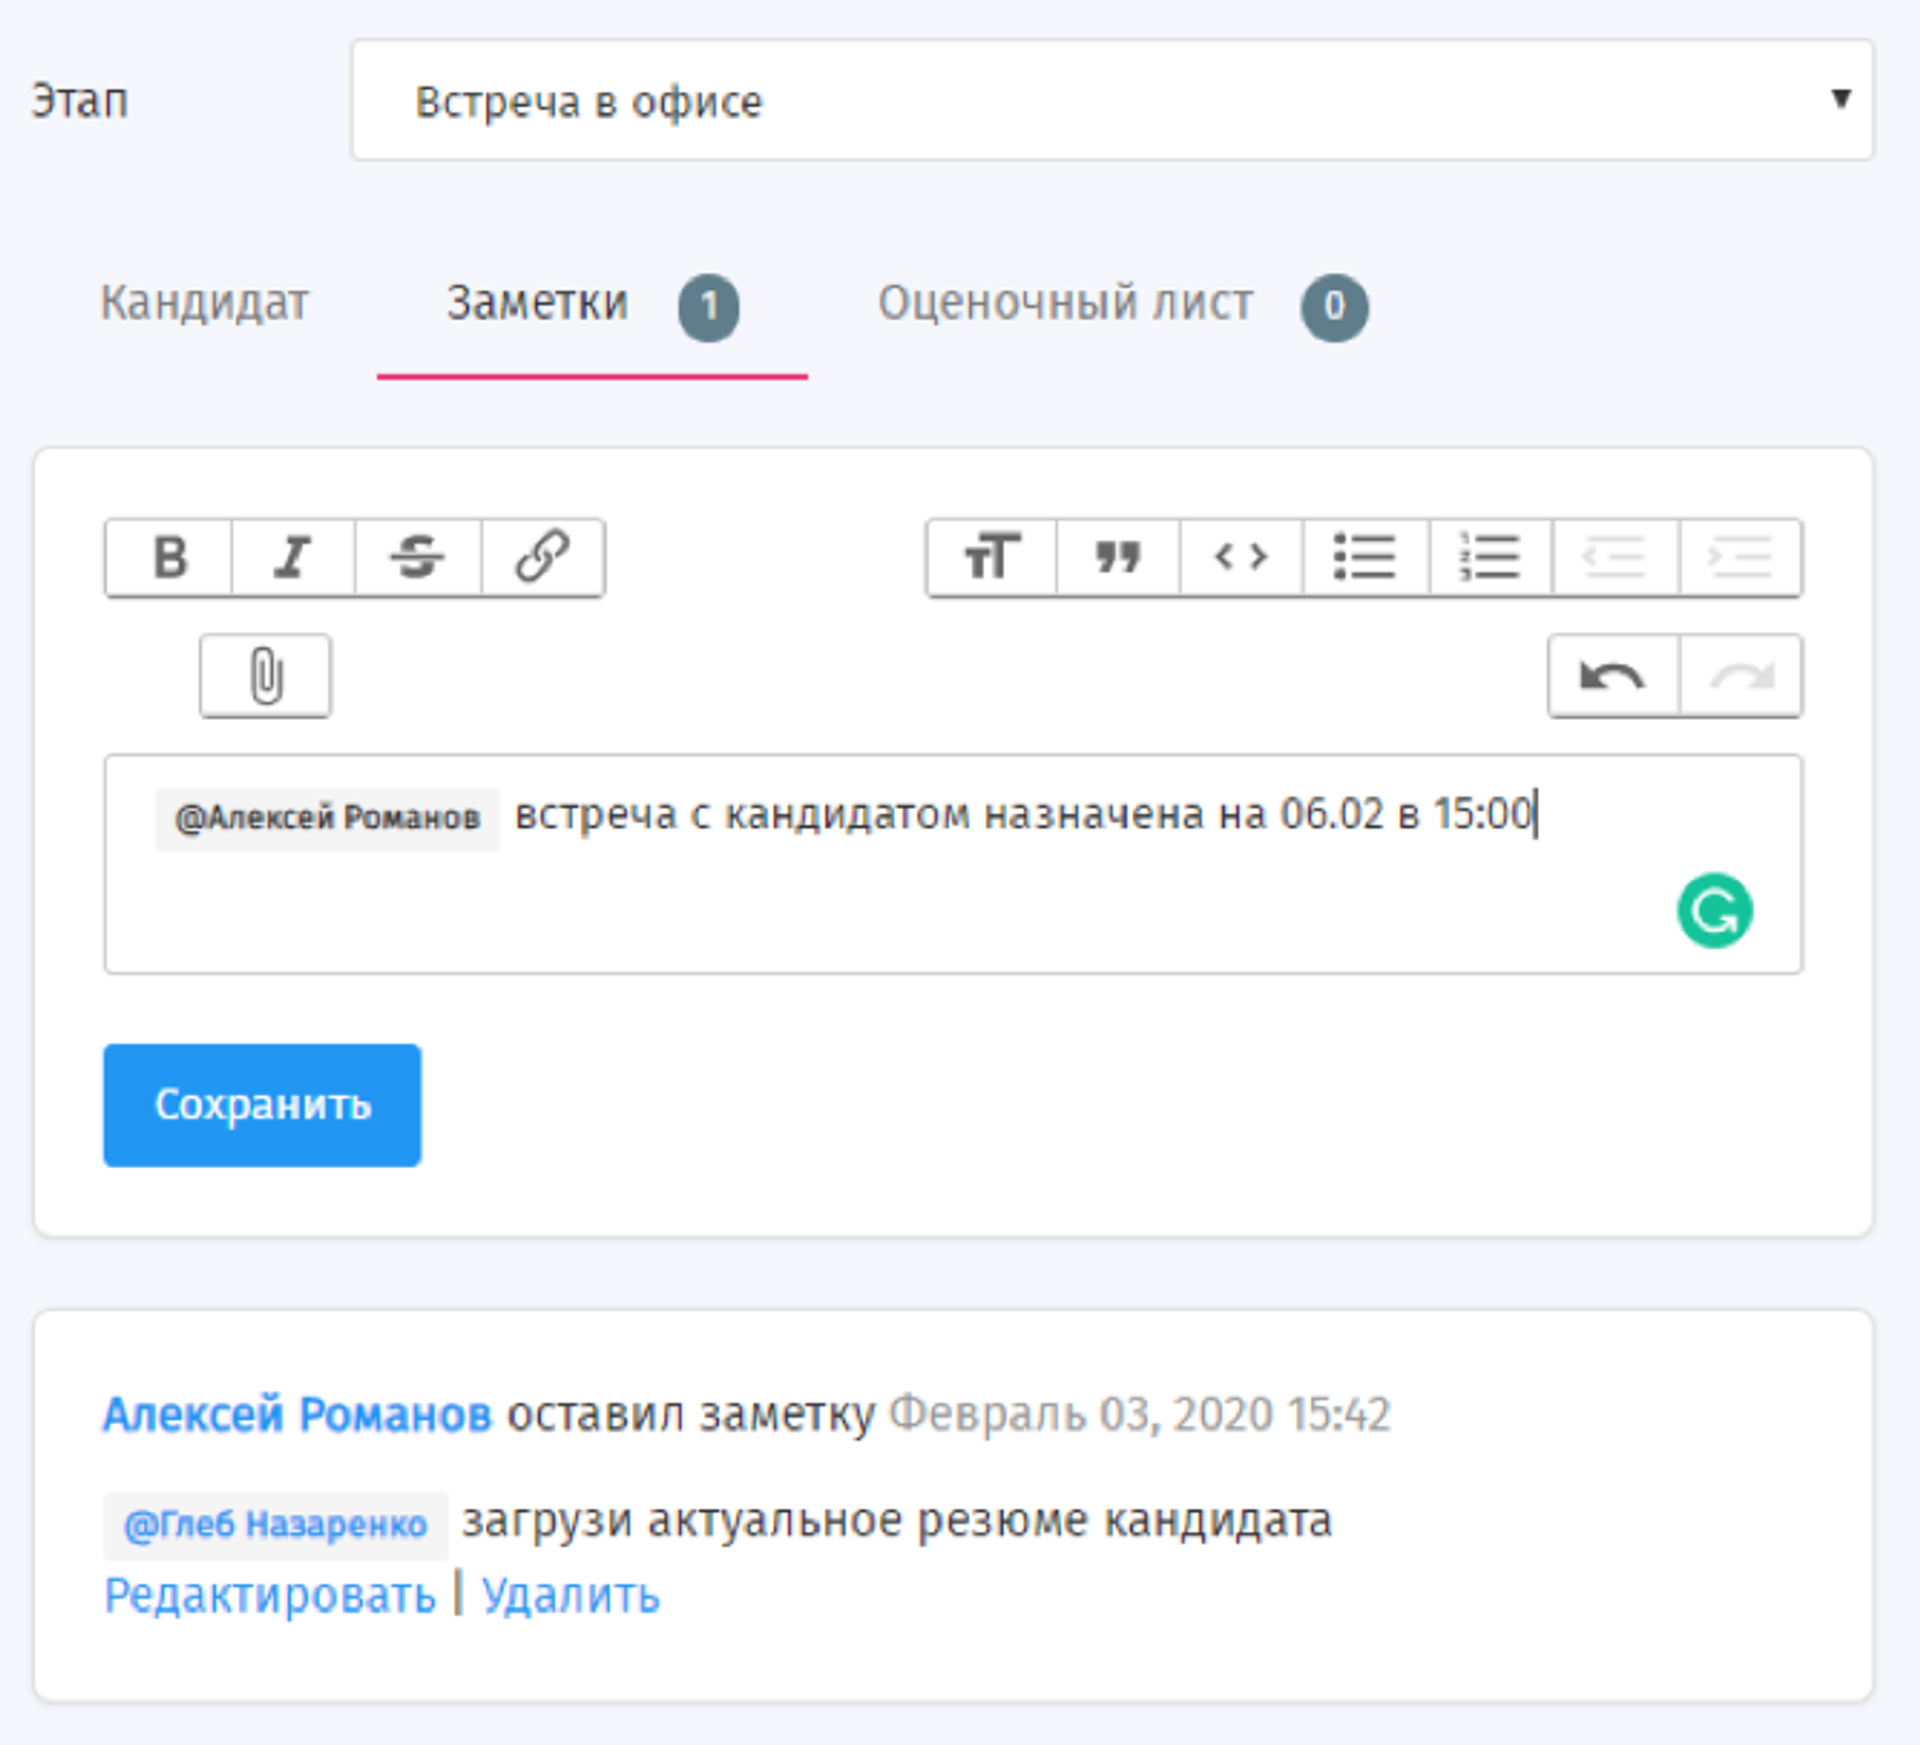Focus the note text input area
This screenshot has height=1745, width=1920.
point(953,864)
